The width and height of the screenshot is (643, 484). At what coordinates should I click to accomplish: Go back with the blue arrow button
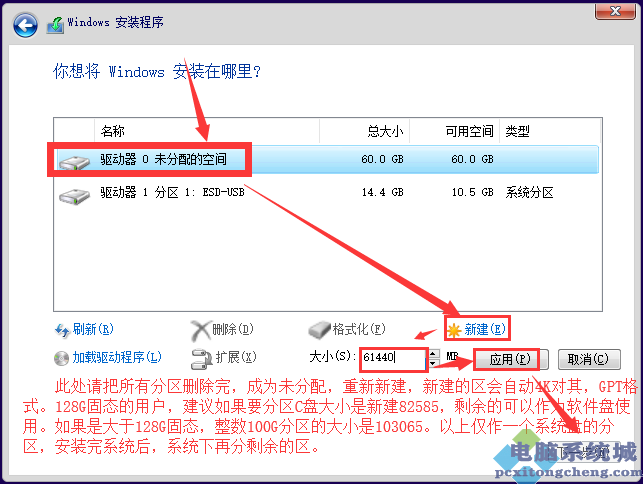(x=25, y=25)
